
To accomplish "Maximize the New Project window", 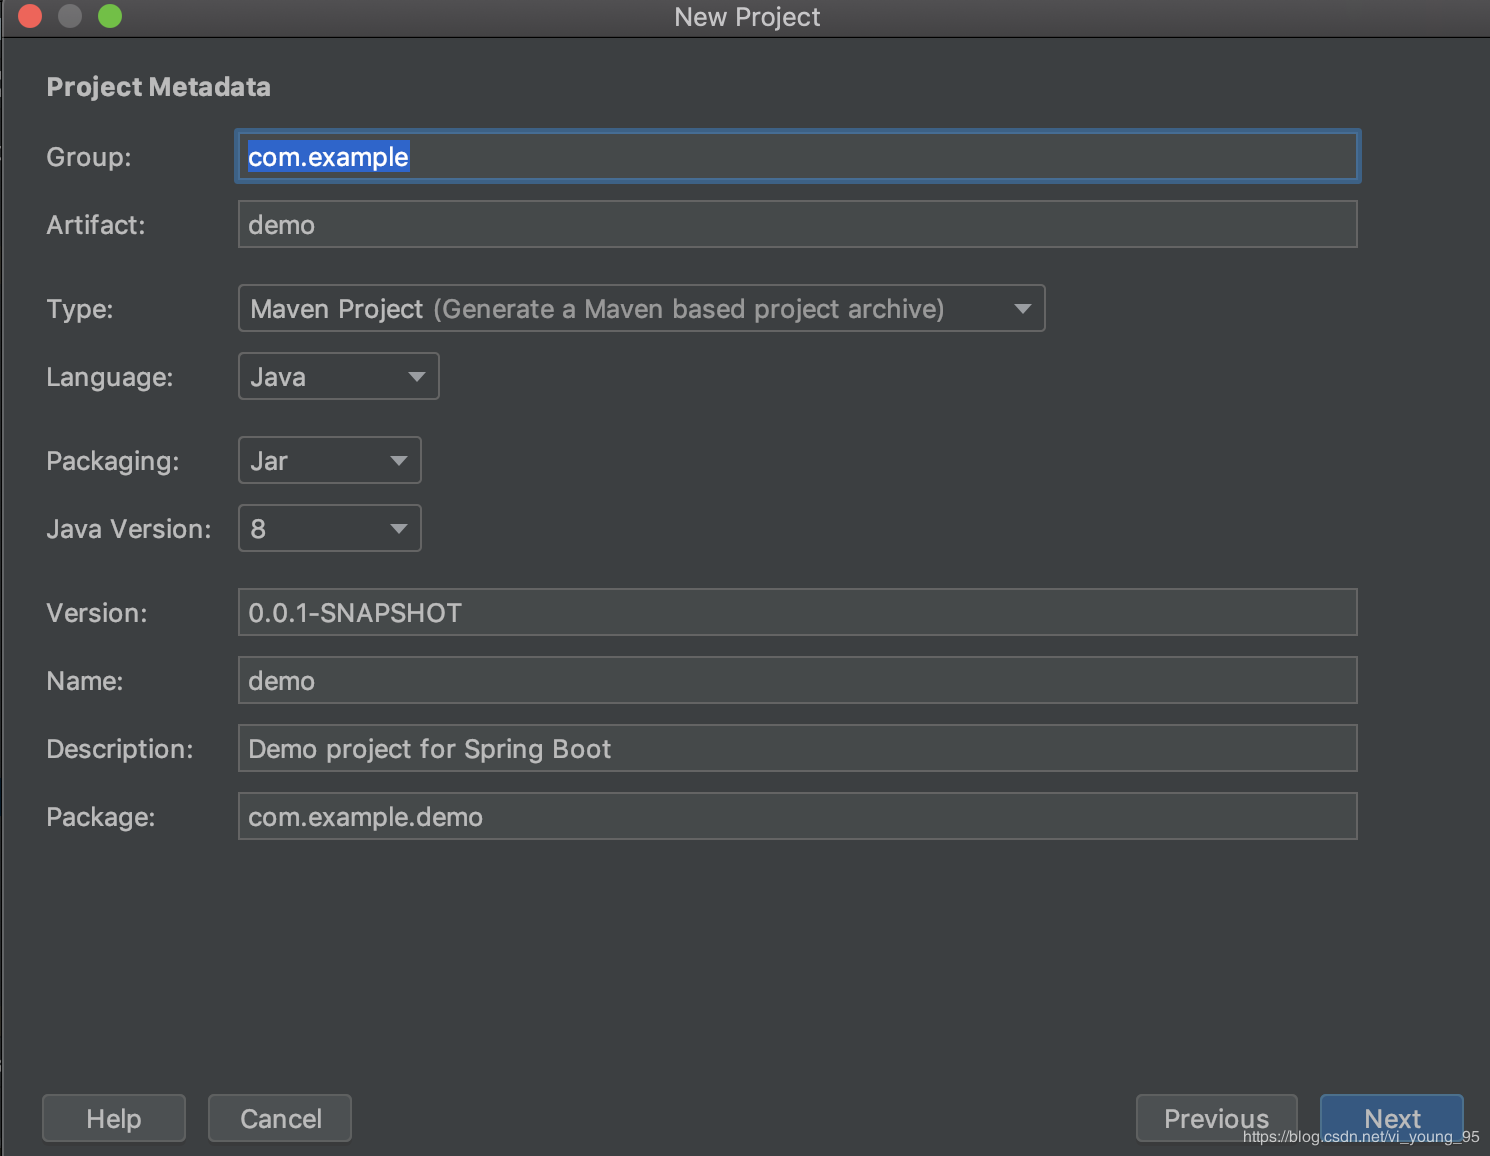I will [x=110, y=16].
